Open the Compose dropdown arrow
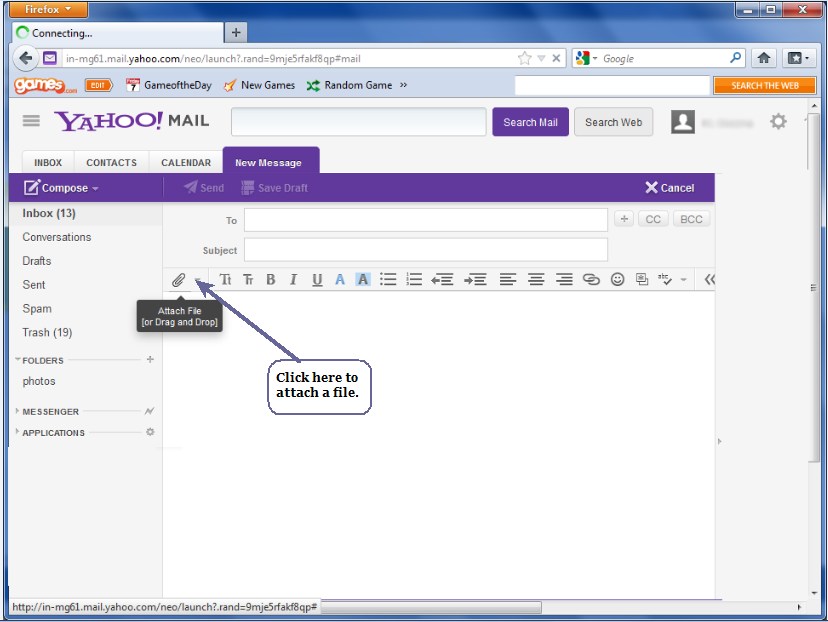The image size is (828, 622). click(96, 187)
